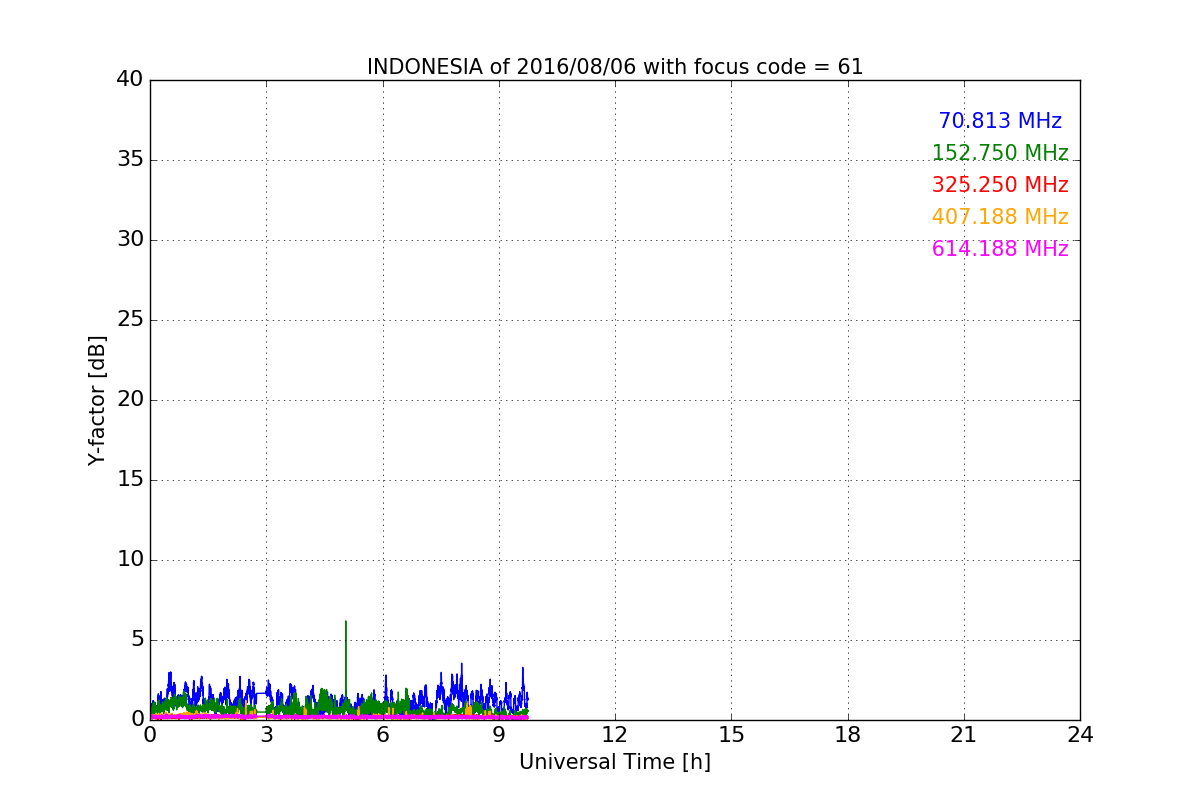Click the Y-factor [dB] axis label
Screen dimensions: 1200x800
point(97,400)
